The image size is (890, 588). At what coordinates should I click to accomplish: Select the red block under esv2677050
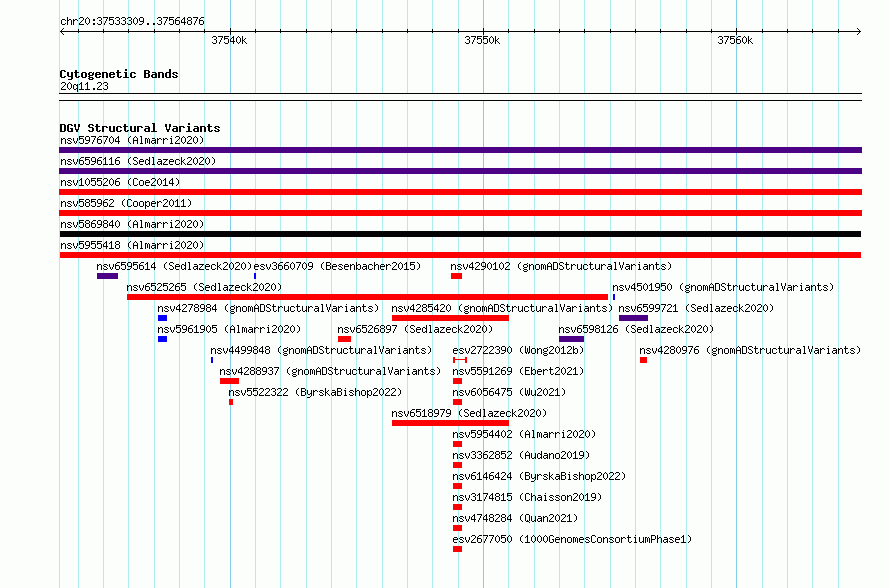click(x=457, y=549)
